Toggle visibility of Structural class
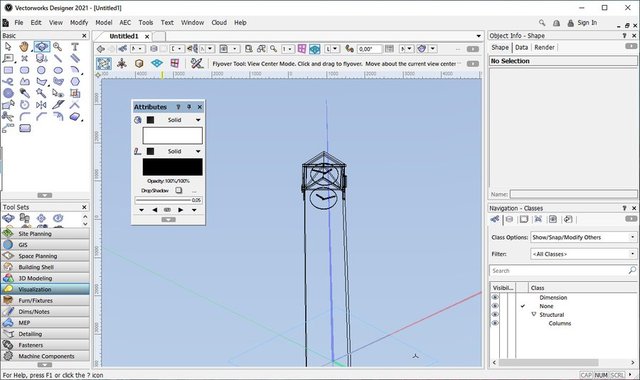 [x=495, y=314]
